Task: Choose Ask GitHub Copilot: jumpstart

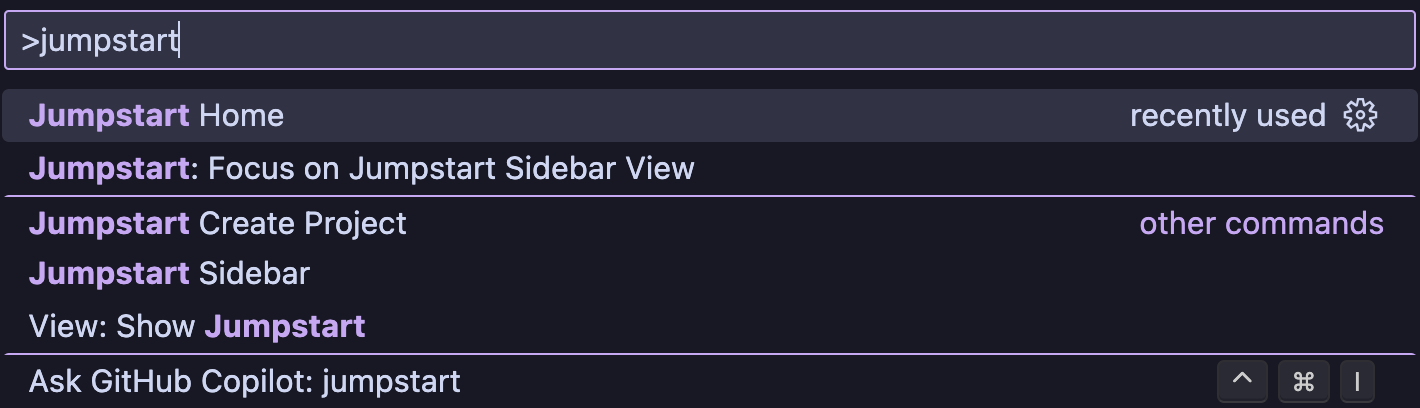Action: tap(245, 381)
